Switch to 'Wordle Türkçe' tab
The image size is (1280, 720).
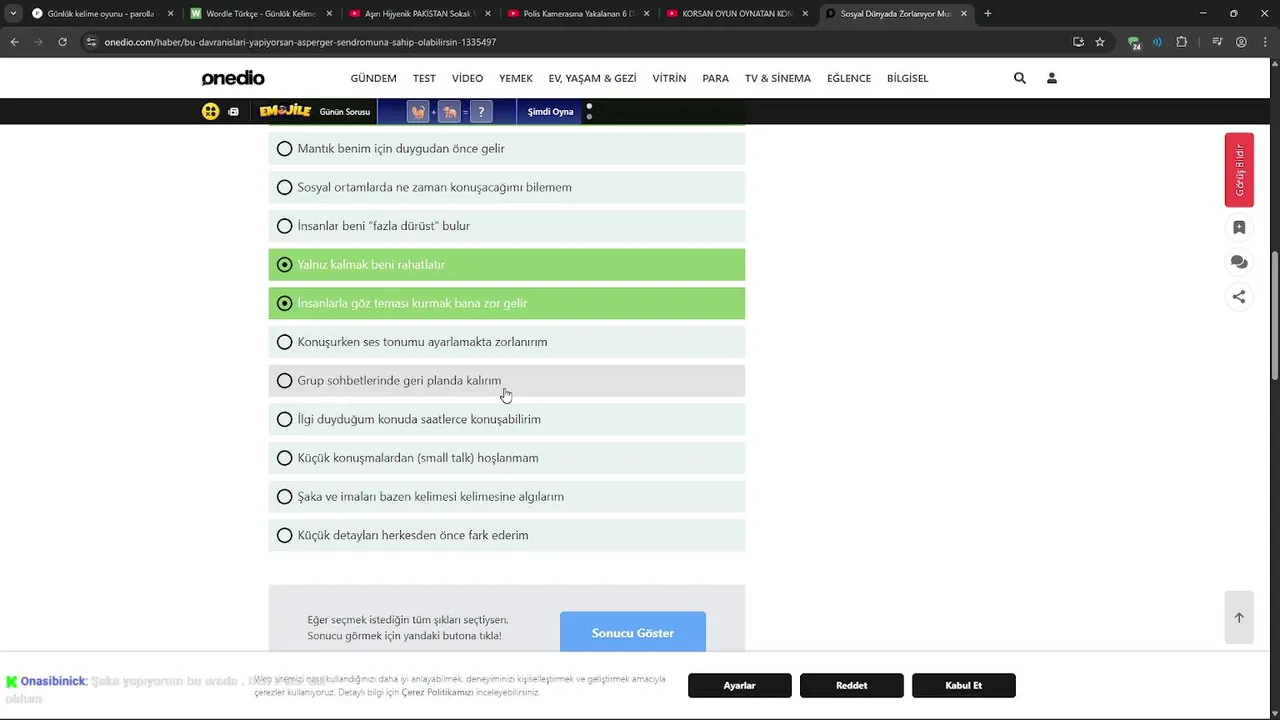point(260,14)
